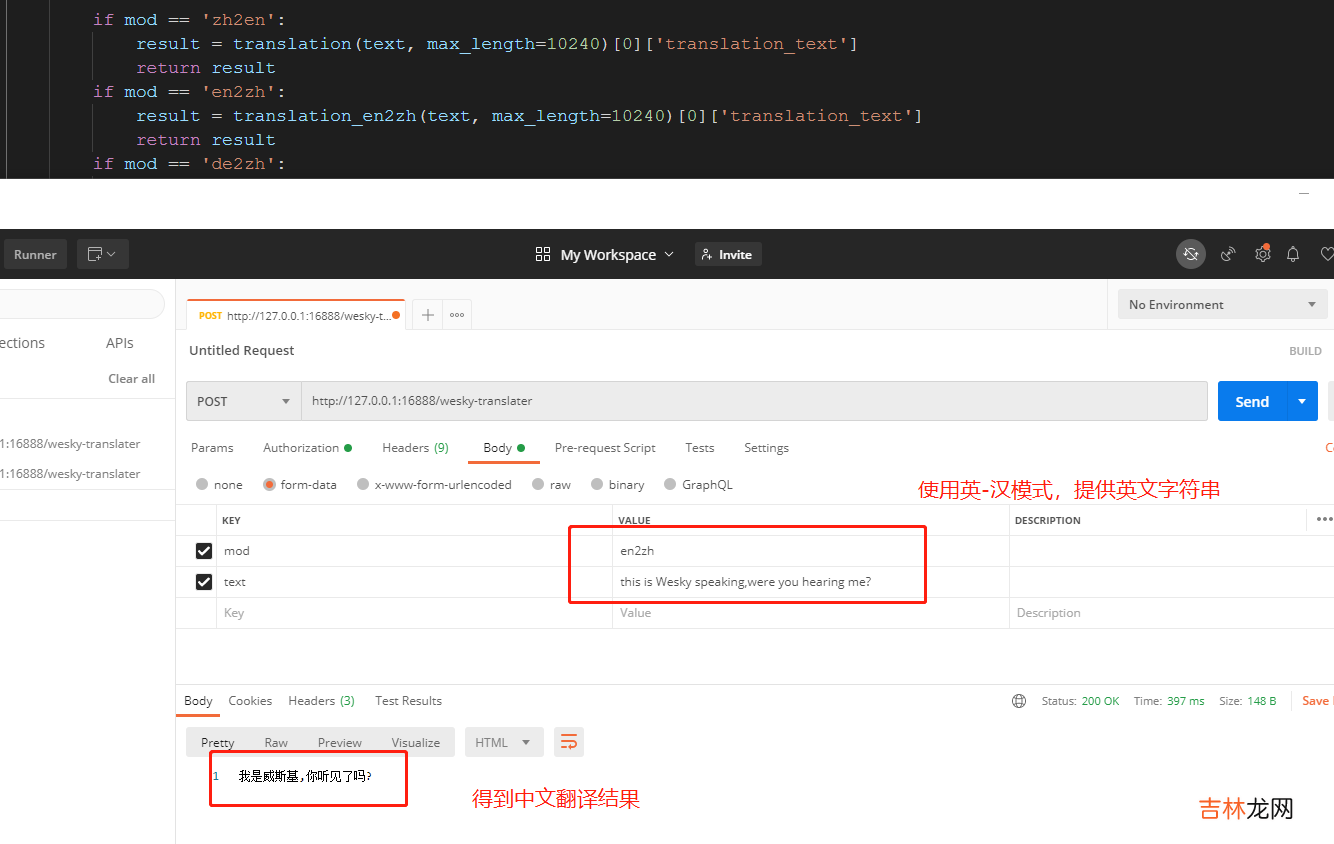Expand the My Workspace switcher
1334x844 pixels.
[606, 255]
